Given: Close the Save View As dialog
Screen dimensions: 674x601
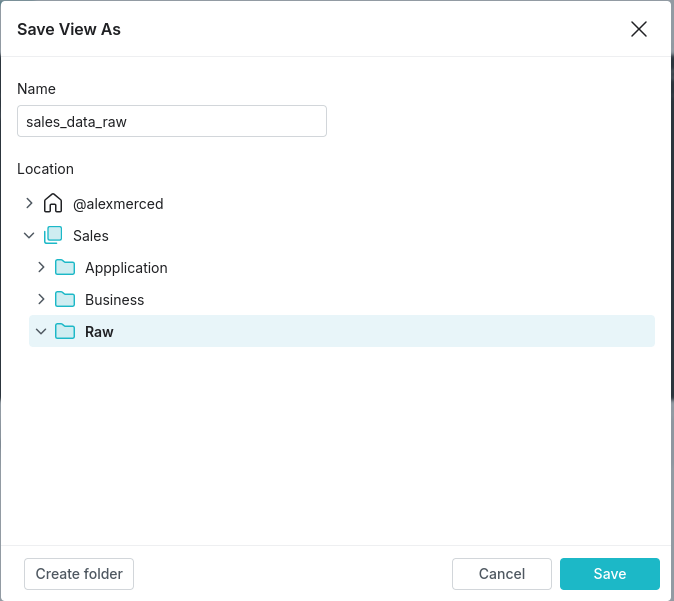Looking at the screenshot, I should click(639, 29).
